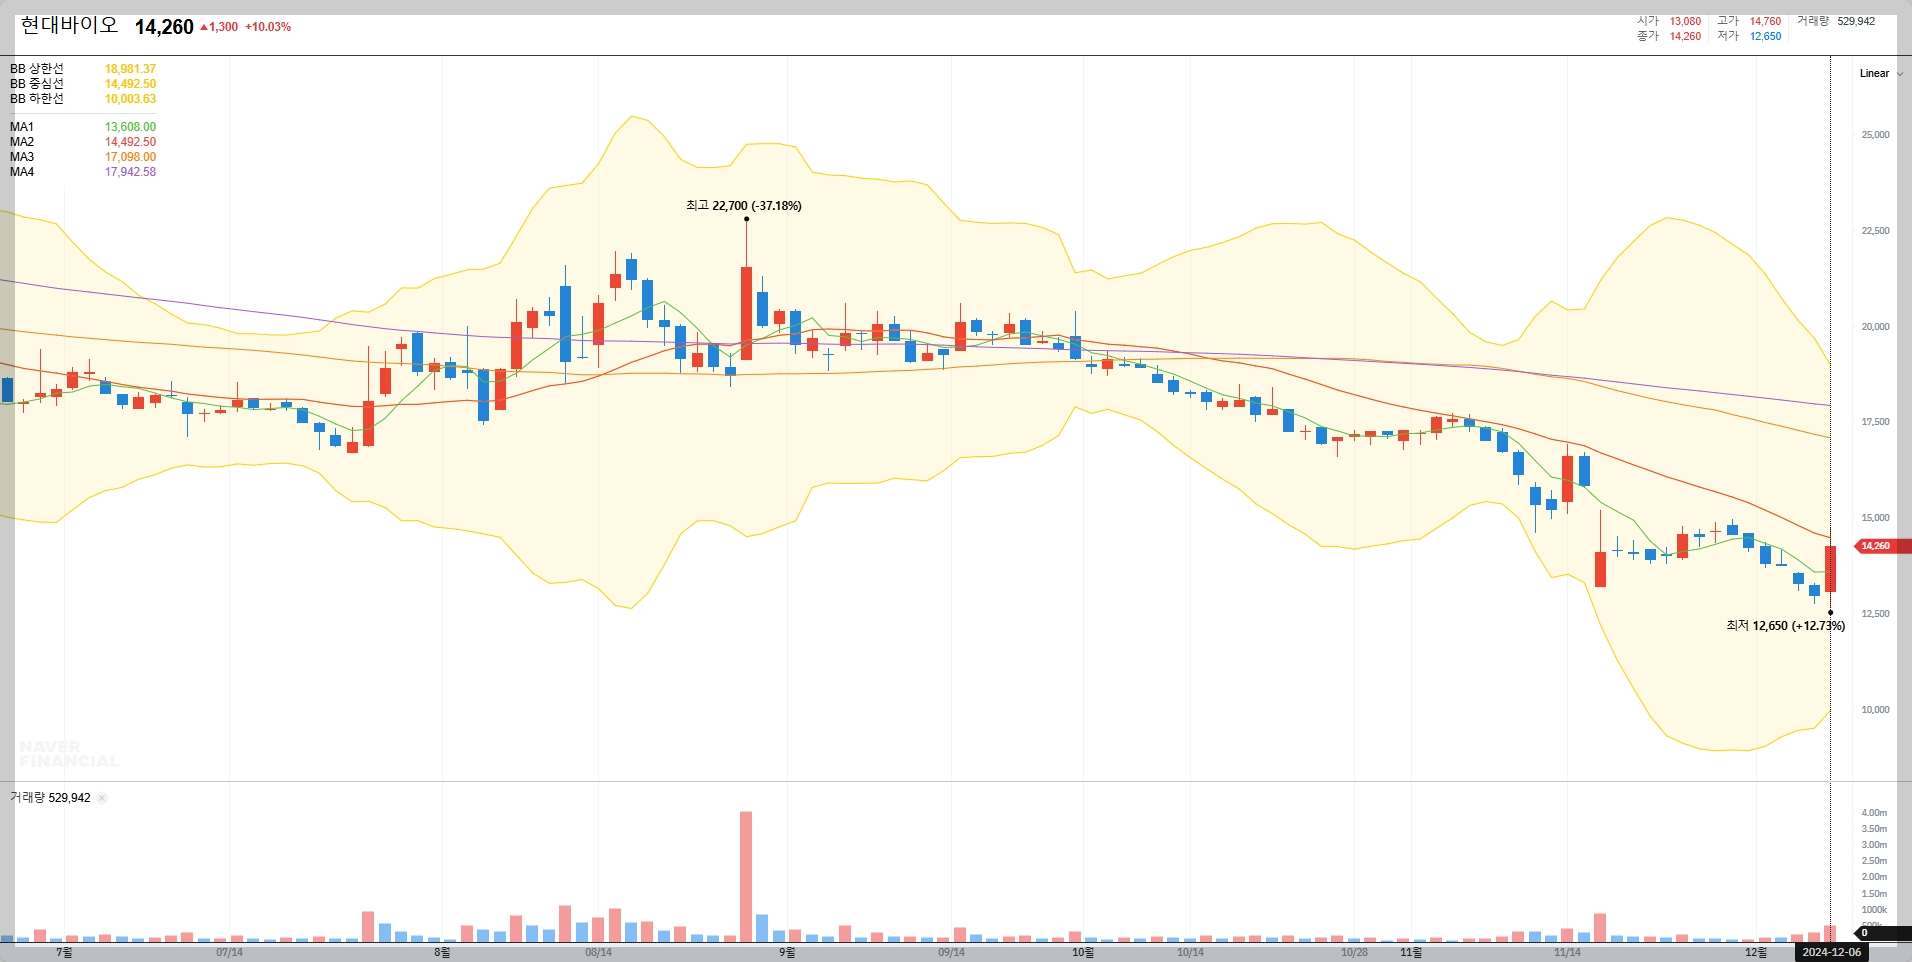Image resolution: width=1912 pixels, height=962 pixels.
Task: Click the 현대바이오 stock name title
Action: tap(69, 26)
